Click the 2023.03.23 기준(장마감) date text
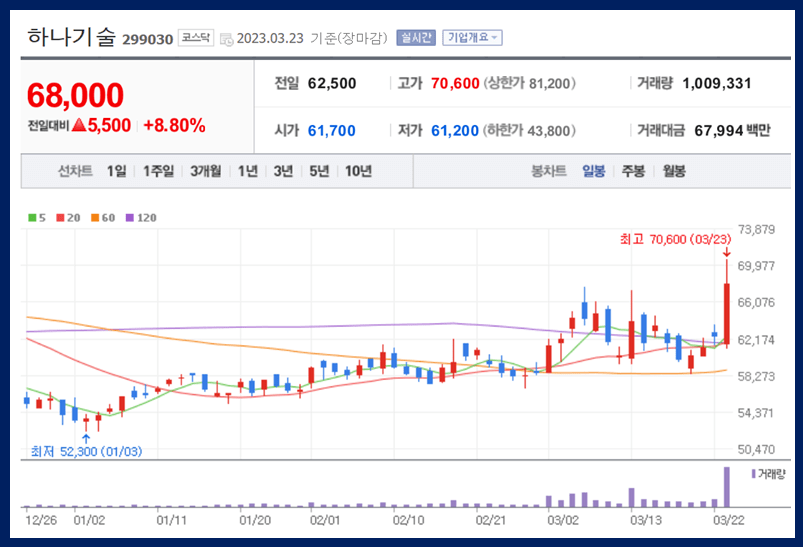This screenshot has width=803, height=547. (x=312, y=38)
